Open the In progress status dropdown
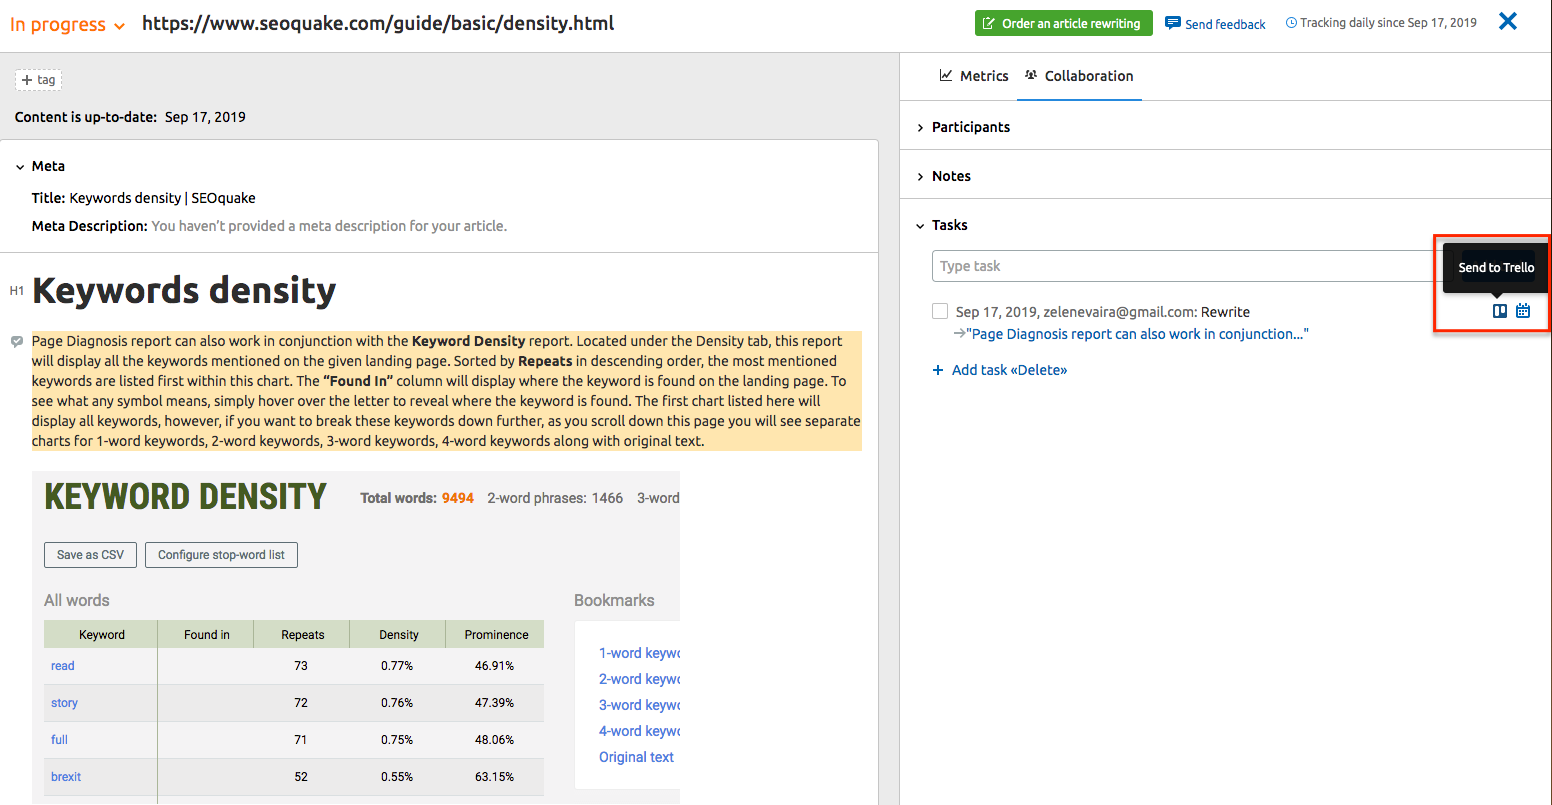The image size is (1552, 805). click(67, 25)
